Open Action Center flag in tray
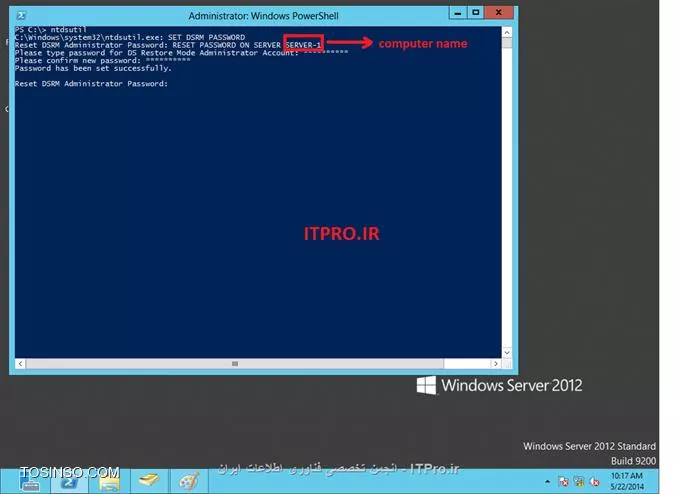This screenshot has height=494, width=678. 563,481
